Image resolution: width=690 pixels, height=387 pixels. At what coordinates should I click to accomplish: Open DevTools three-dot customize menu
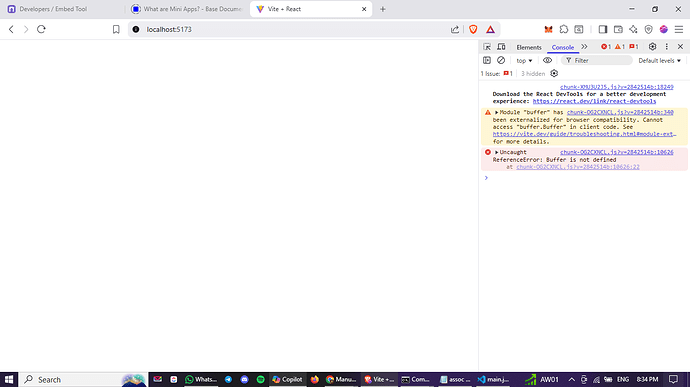(667, 47)
